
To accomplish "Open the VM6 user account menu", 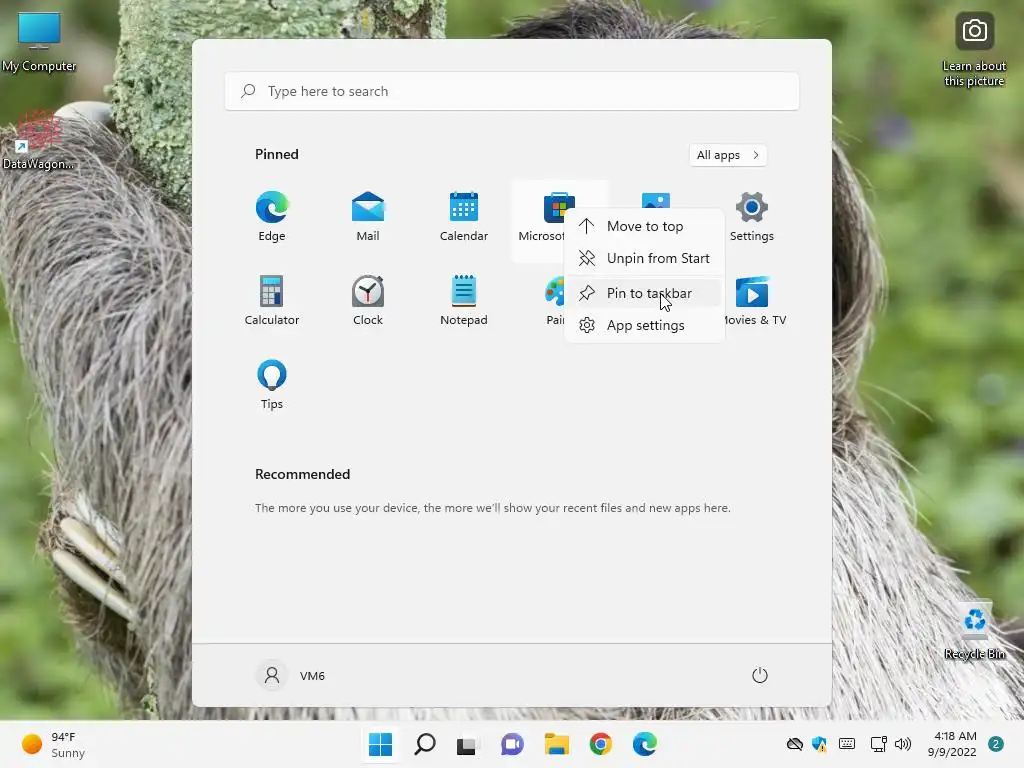I will [x=291, y=675].
